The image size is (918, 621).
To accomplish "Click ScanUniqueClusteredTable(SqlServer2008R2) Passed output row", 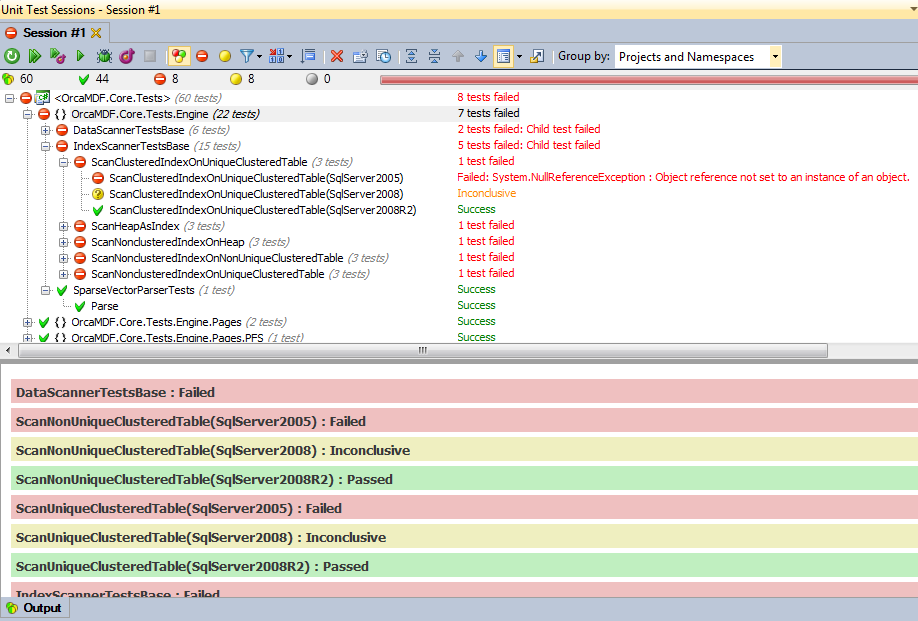I will tap(464, 566).
